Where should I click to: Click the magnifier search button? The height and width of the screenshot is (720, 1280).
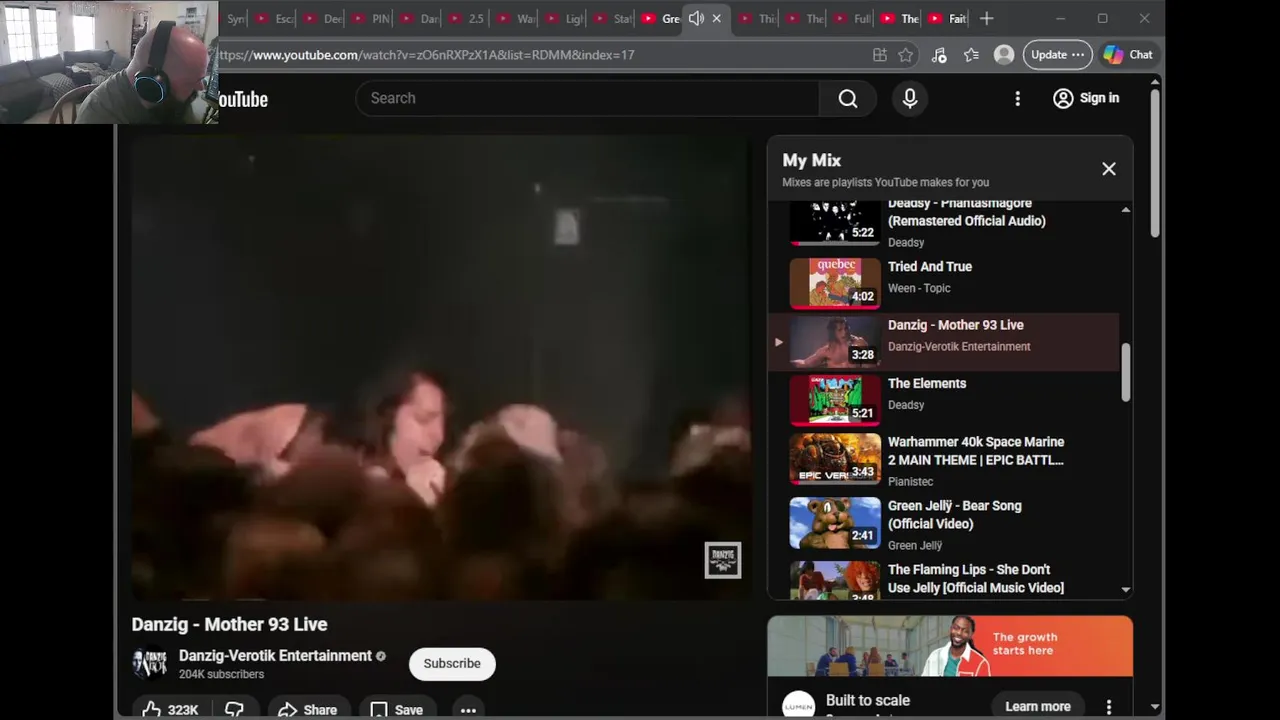coord(848,98)
